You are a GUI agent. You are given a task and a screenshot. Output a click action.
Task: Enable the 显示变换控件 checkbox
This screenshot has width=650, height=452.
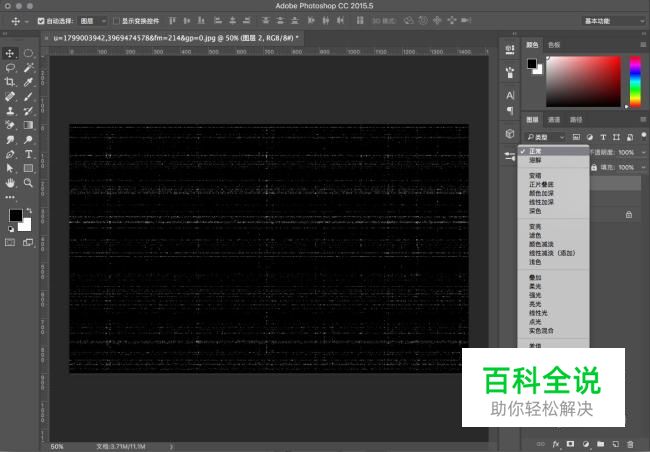pyautogui.click(x=116, y=21)
